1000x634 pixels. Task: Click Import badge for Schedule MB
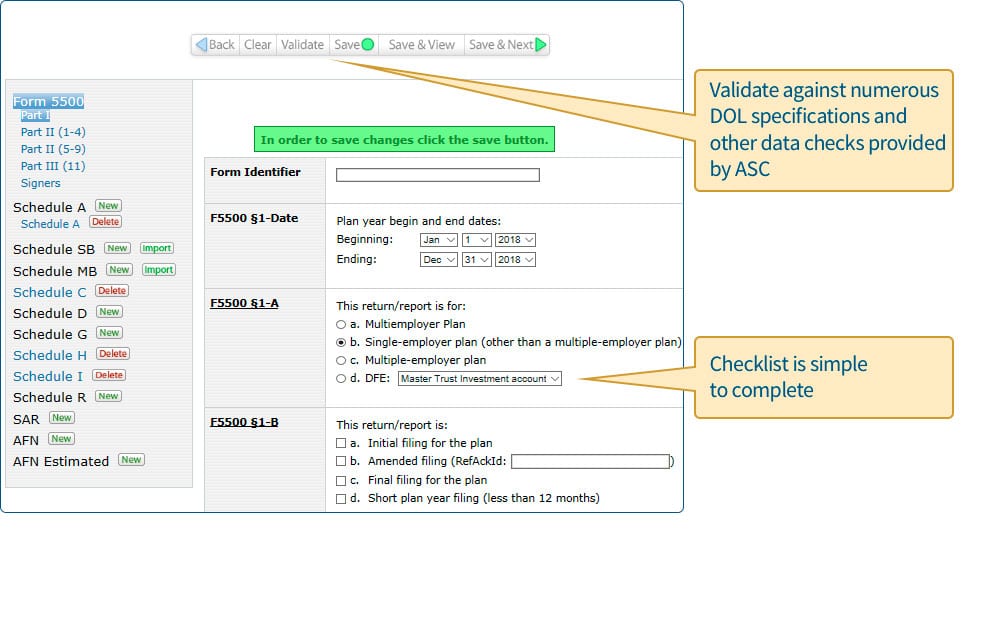(158, 270)
